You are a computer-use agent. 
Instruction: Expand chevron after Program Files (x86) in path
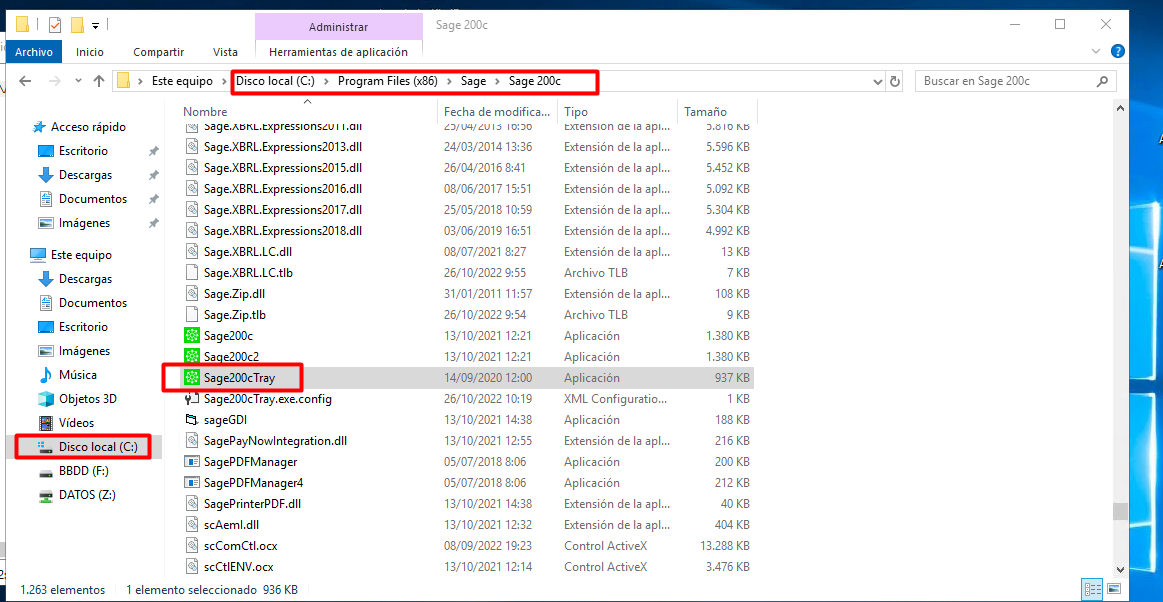(449, 81)
